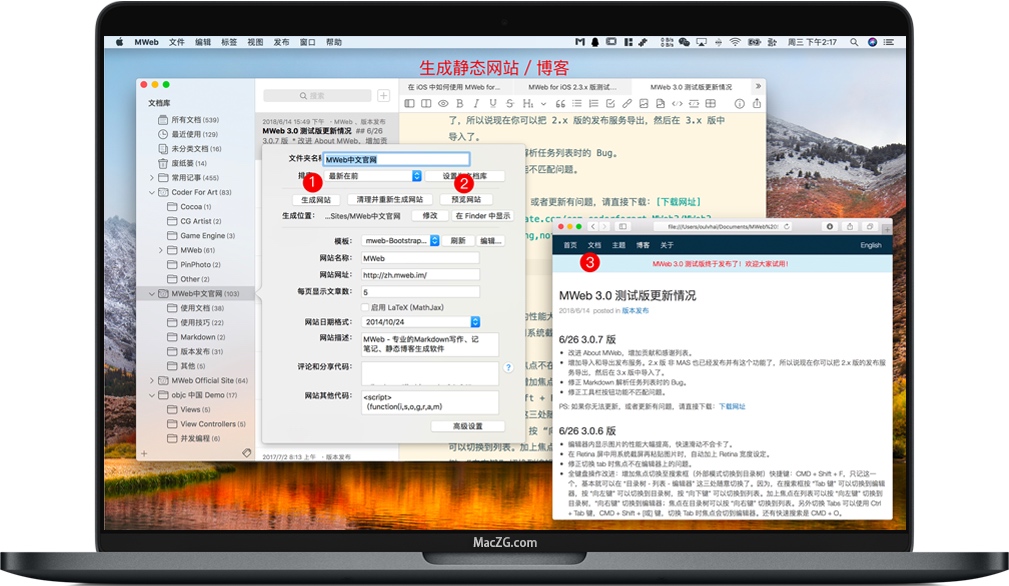Switch to the MWeb 3.0 测试版更新情况 tab
1009x586 pixels.
pos(690,86)
